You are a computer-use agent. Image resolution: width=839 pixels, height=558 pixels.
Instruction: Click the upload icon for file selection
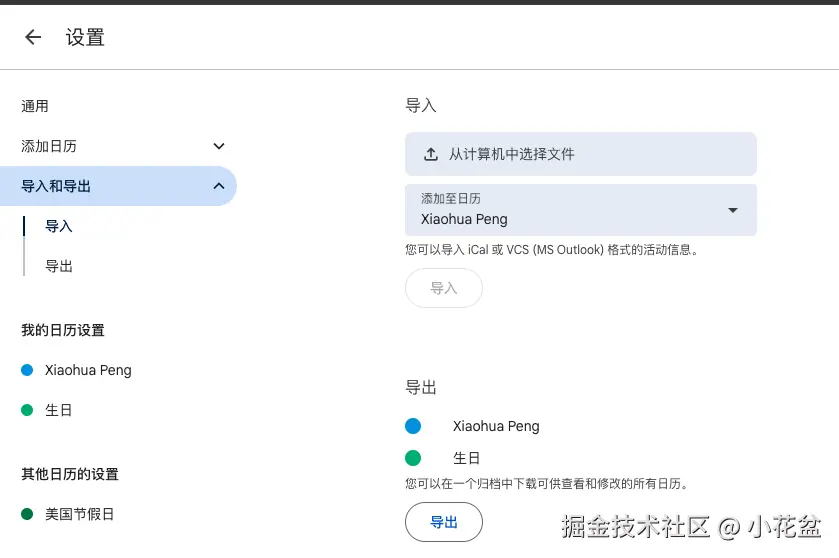(x=431, y=154)
